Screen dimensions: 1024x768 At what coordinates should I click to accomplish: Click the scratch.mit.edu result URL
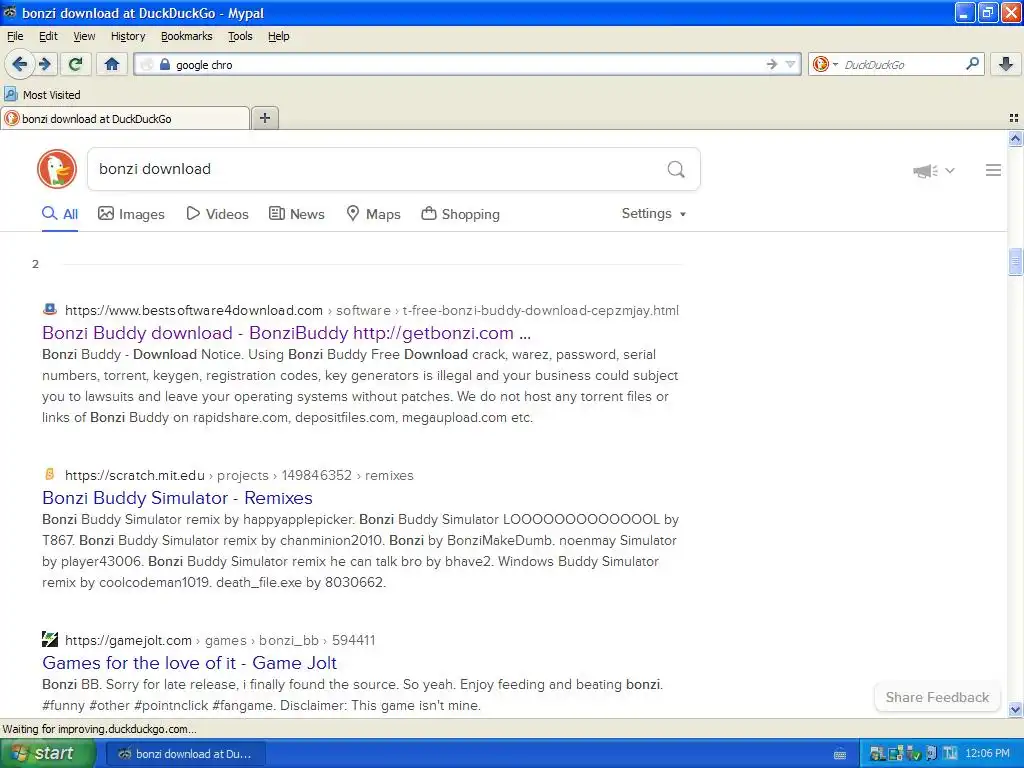(x=239, y=475)
